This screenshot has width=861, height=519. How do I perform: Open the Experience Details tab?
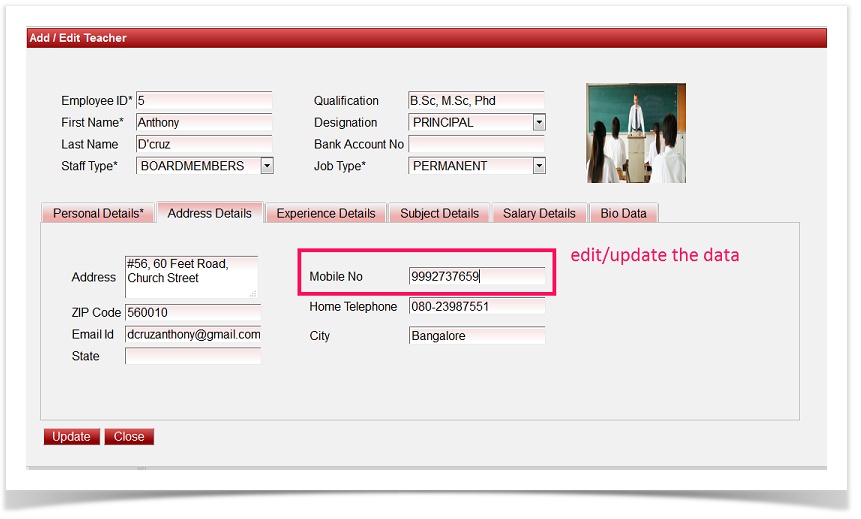tap(326, 213)
